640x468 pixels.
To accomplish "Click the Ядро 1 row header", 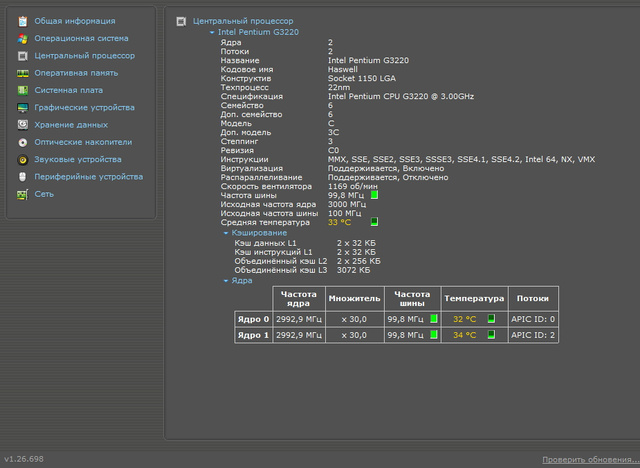I will pyautogui.click(x=253, y=335).
